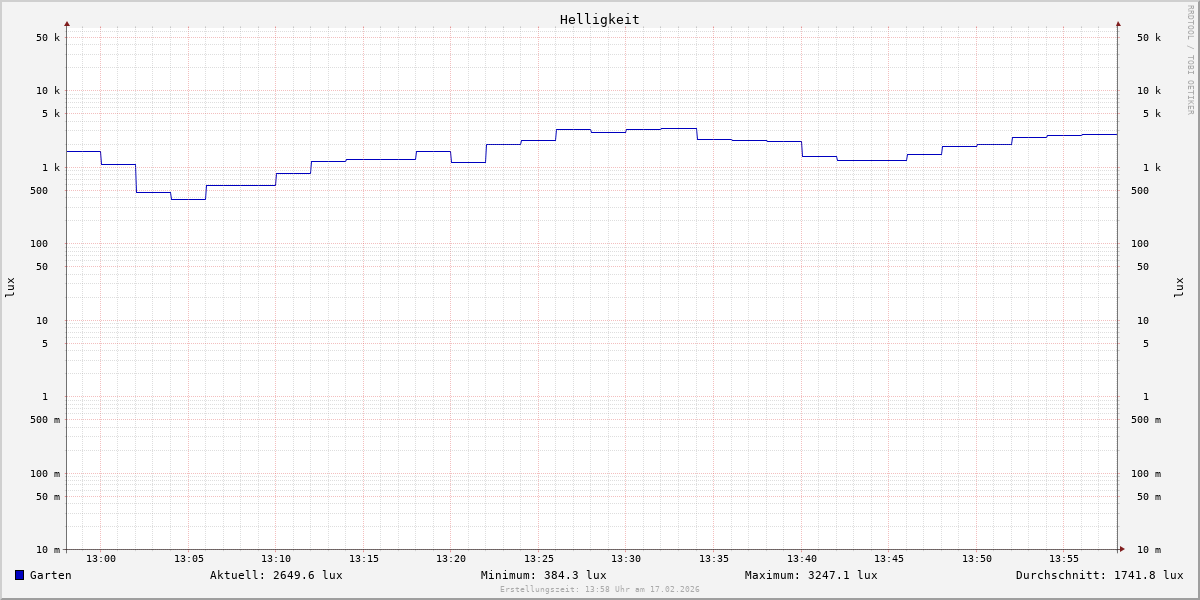The width and height of the screenshot is (1200, 600).
Task: Click the Minimum 384.3 lux statistic
Action: tap(543, 575)
